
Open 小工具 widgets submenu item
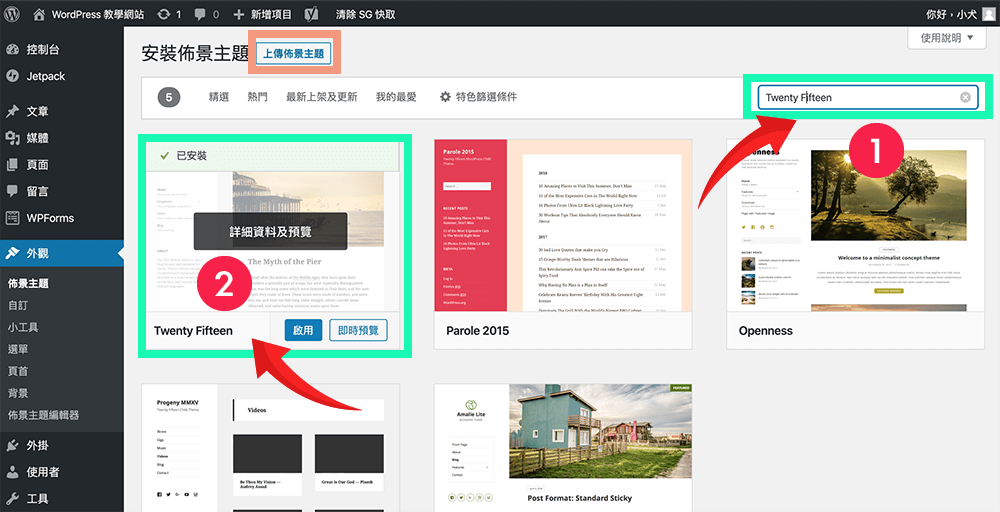tap(23, 328)
